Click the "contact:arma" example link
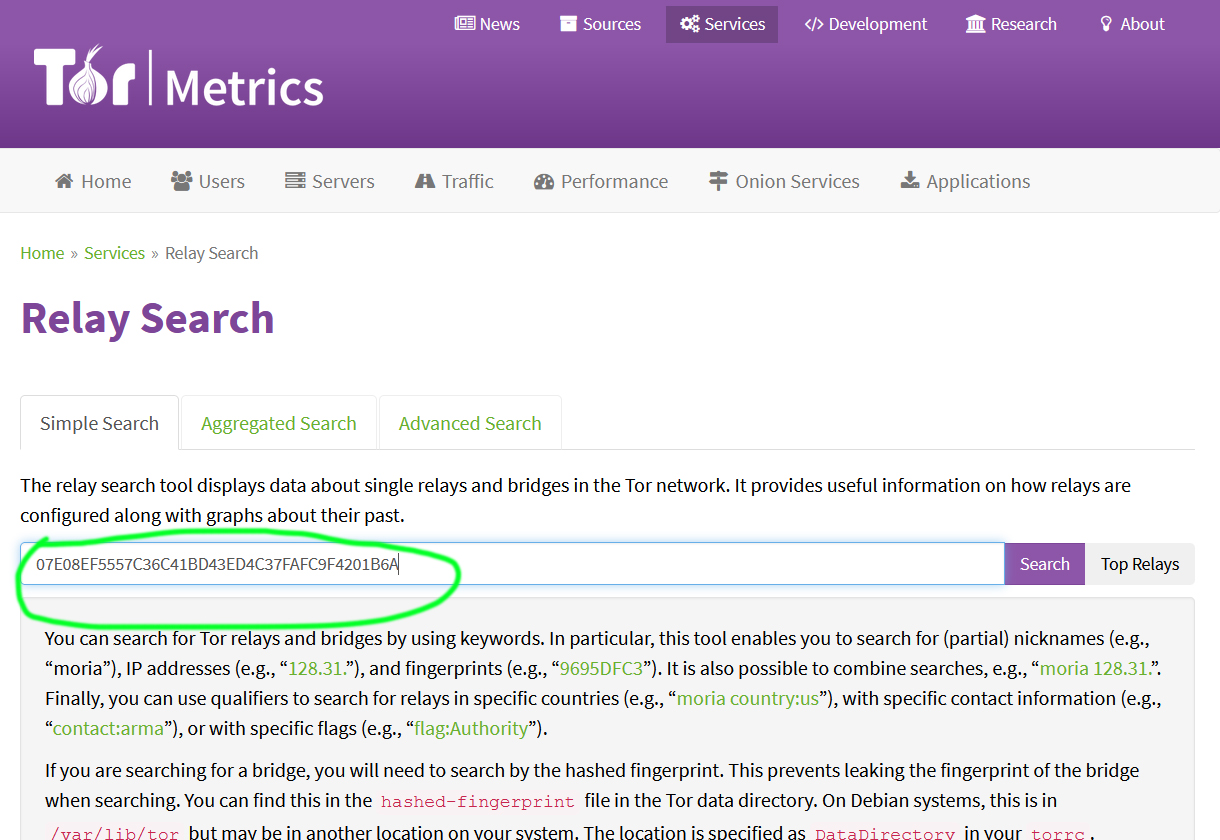The height and width of the screenshot is (840, 1220). (108, 728)
